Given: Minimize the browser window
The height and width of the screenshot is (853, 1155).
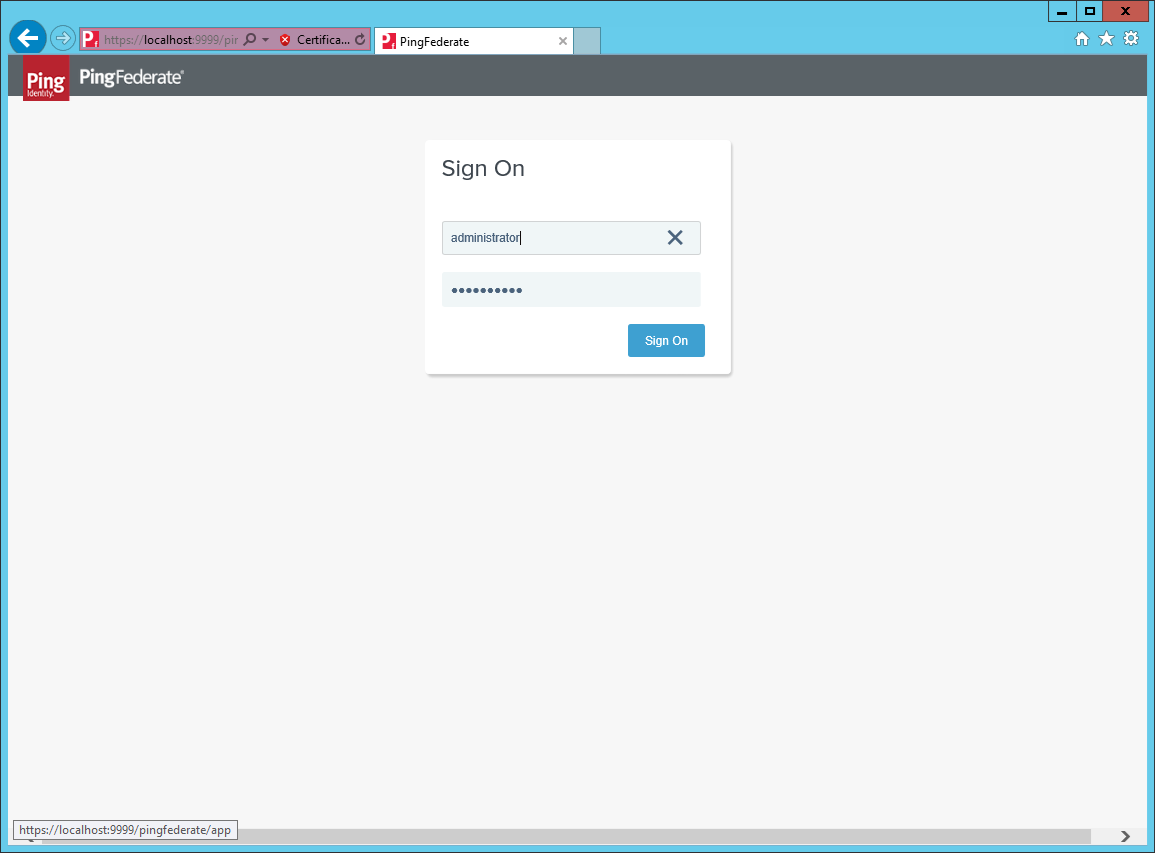Looking at the screenshot, I should (1061, 12).
